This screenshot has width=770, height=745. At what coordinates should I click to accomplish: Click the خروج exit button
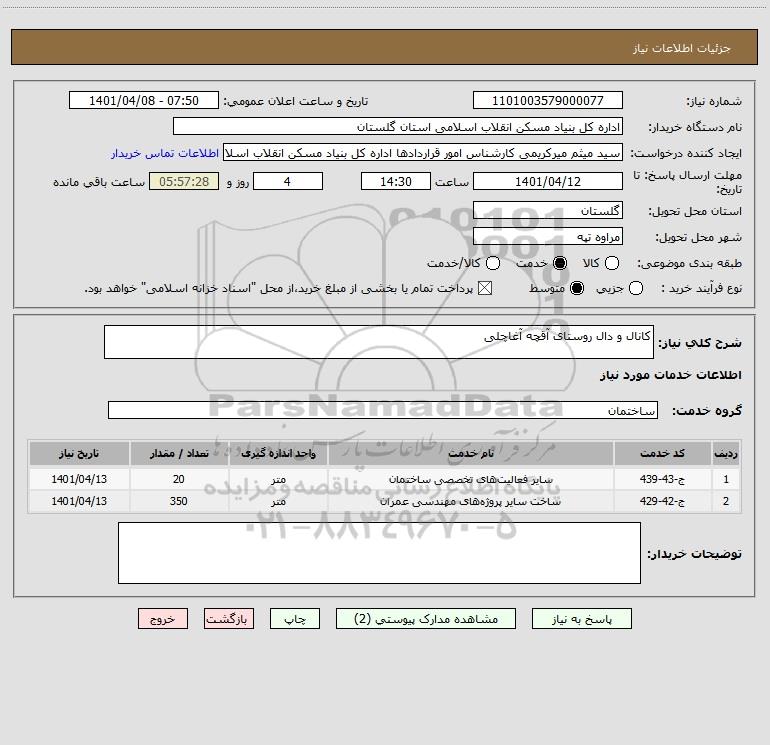(163, 619)
